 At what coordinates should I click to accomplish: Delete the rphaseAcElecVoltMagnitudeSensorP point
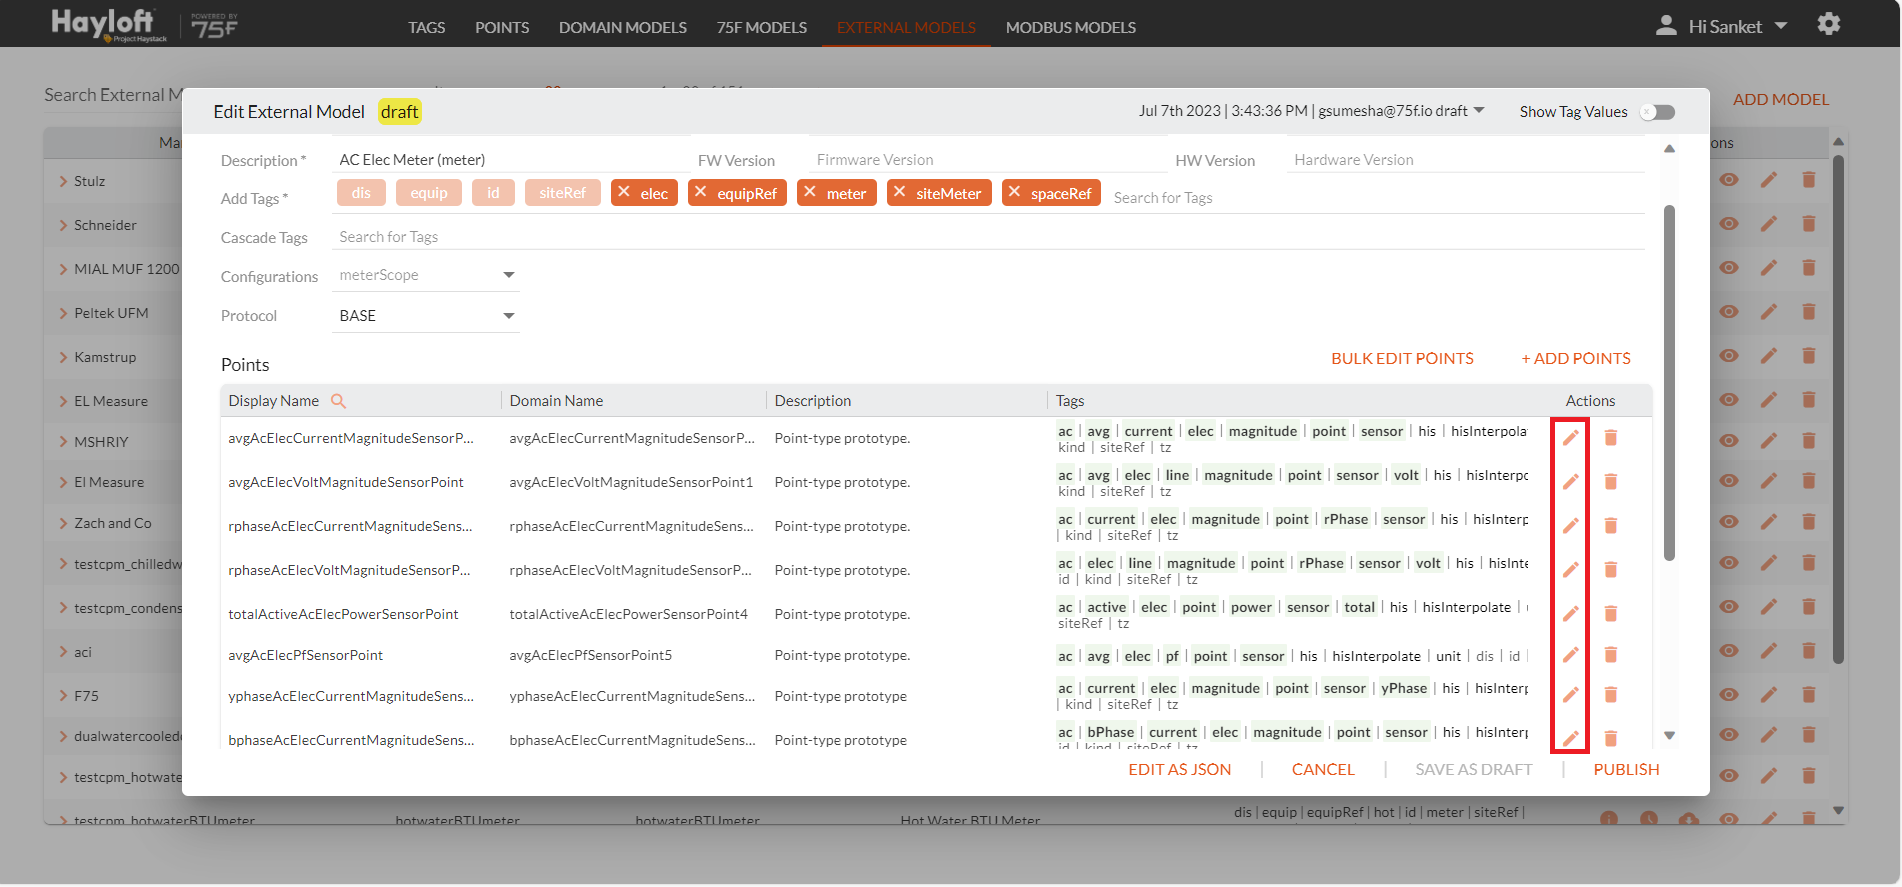click(x=1611, y=570)
